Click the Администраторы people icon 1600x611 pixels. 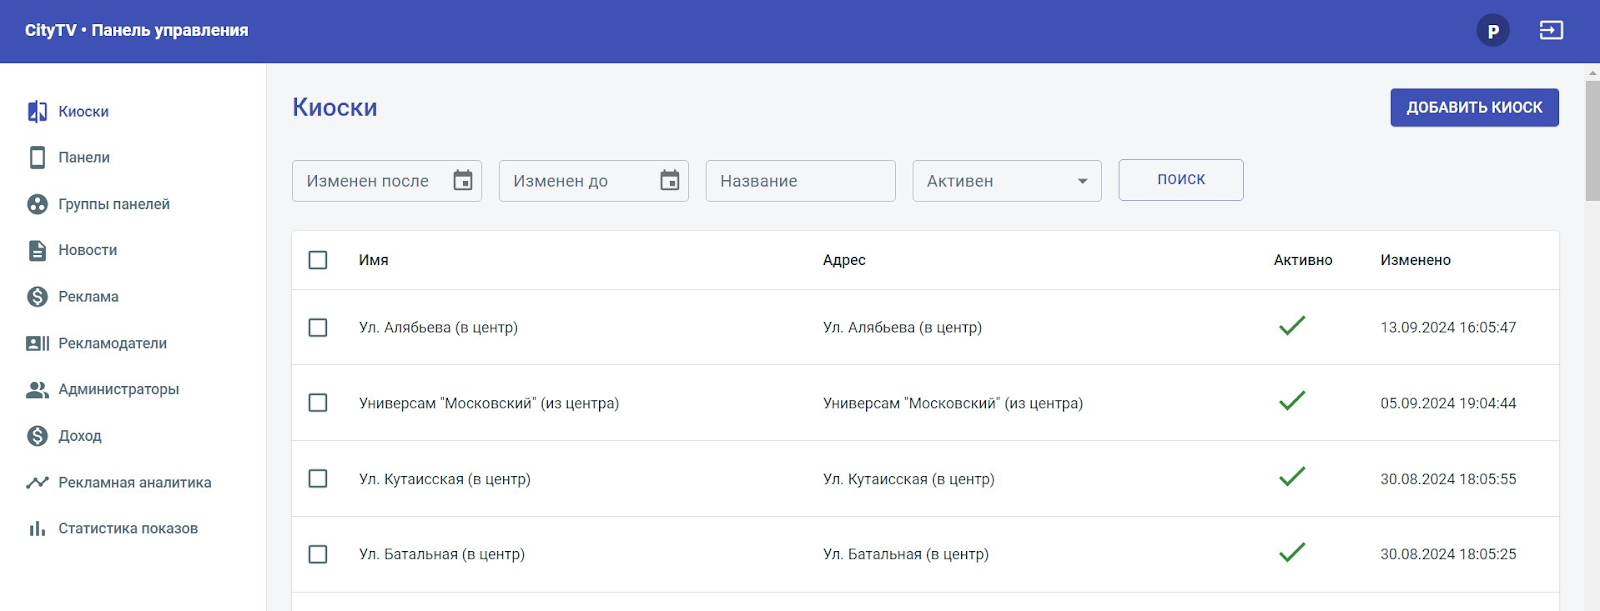tap(37, 390)
